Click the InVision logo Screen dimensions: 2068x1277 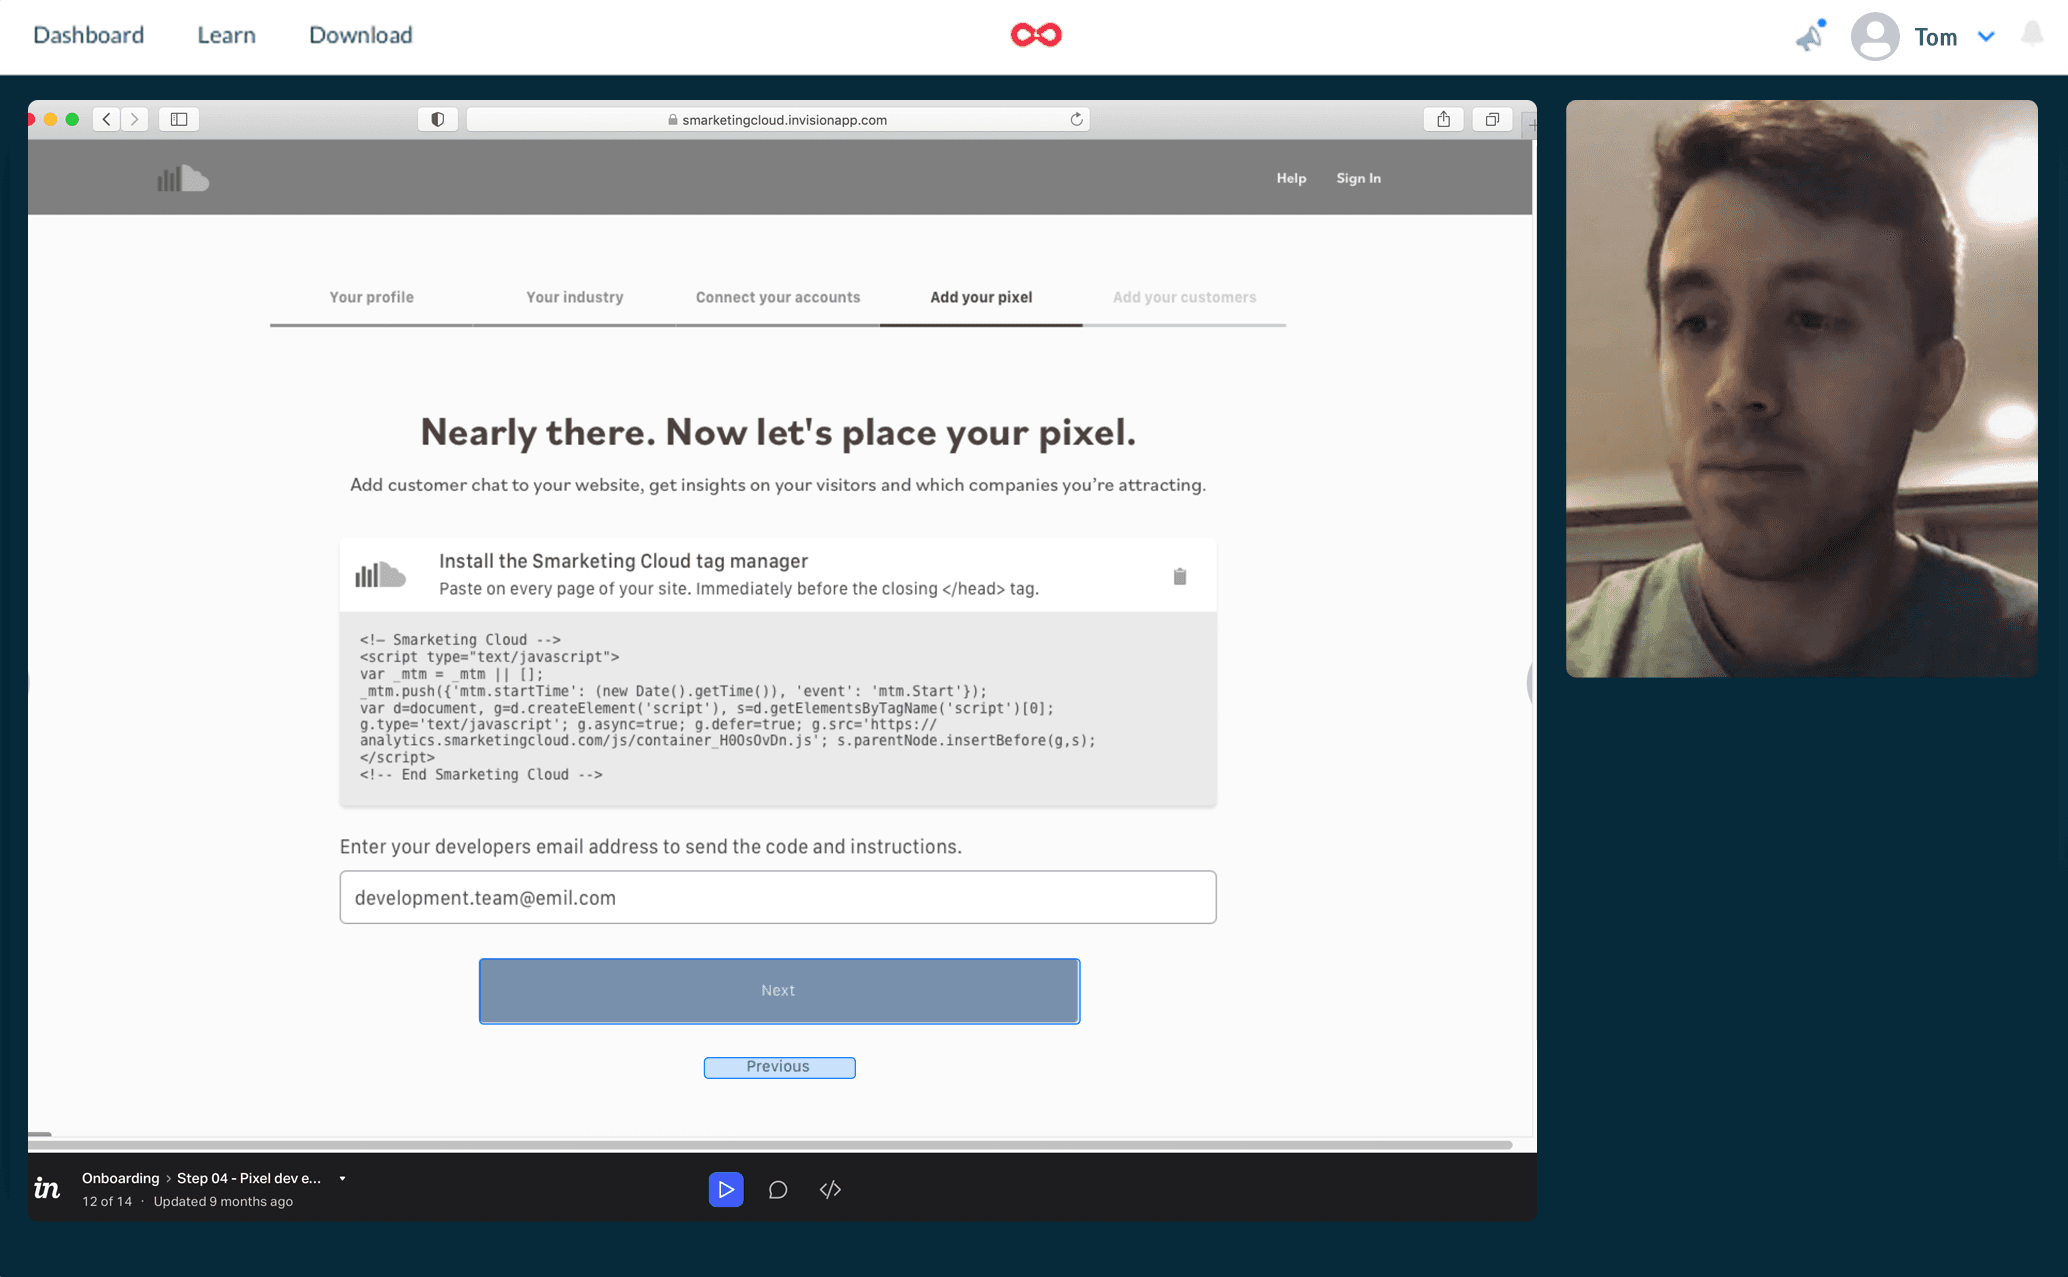click(47, 1188)
